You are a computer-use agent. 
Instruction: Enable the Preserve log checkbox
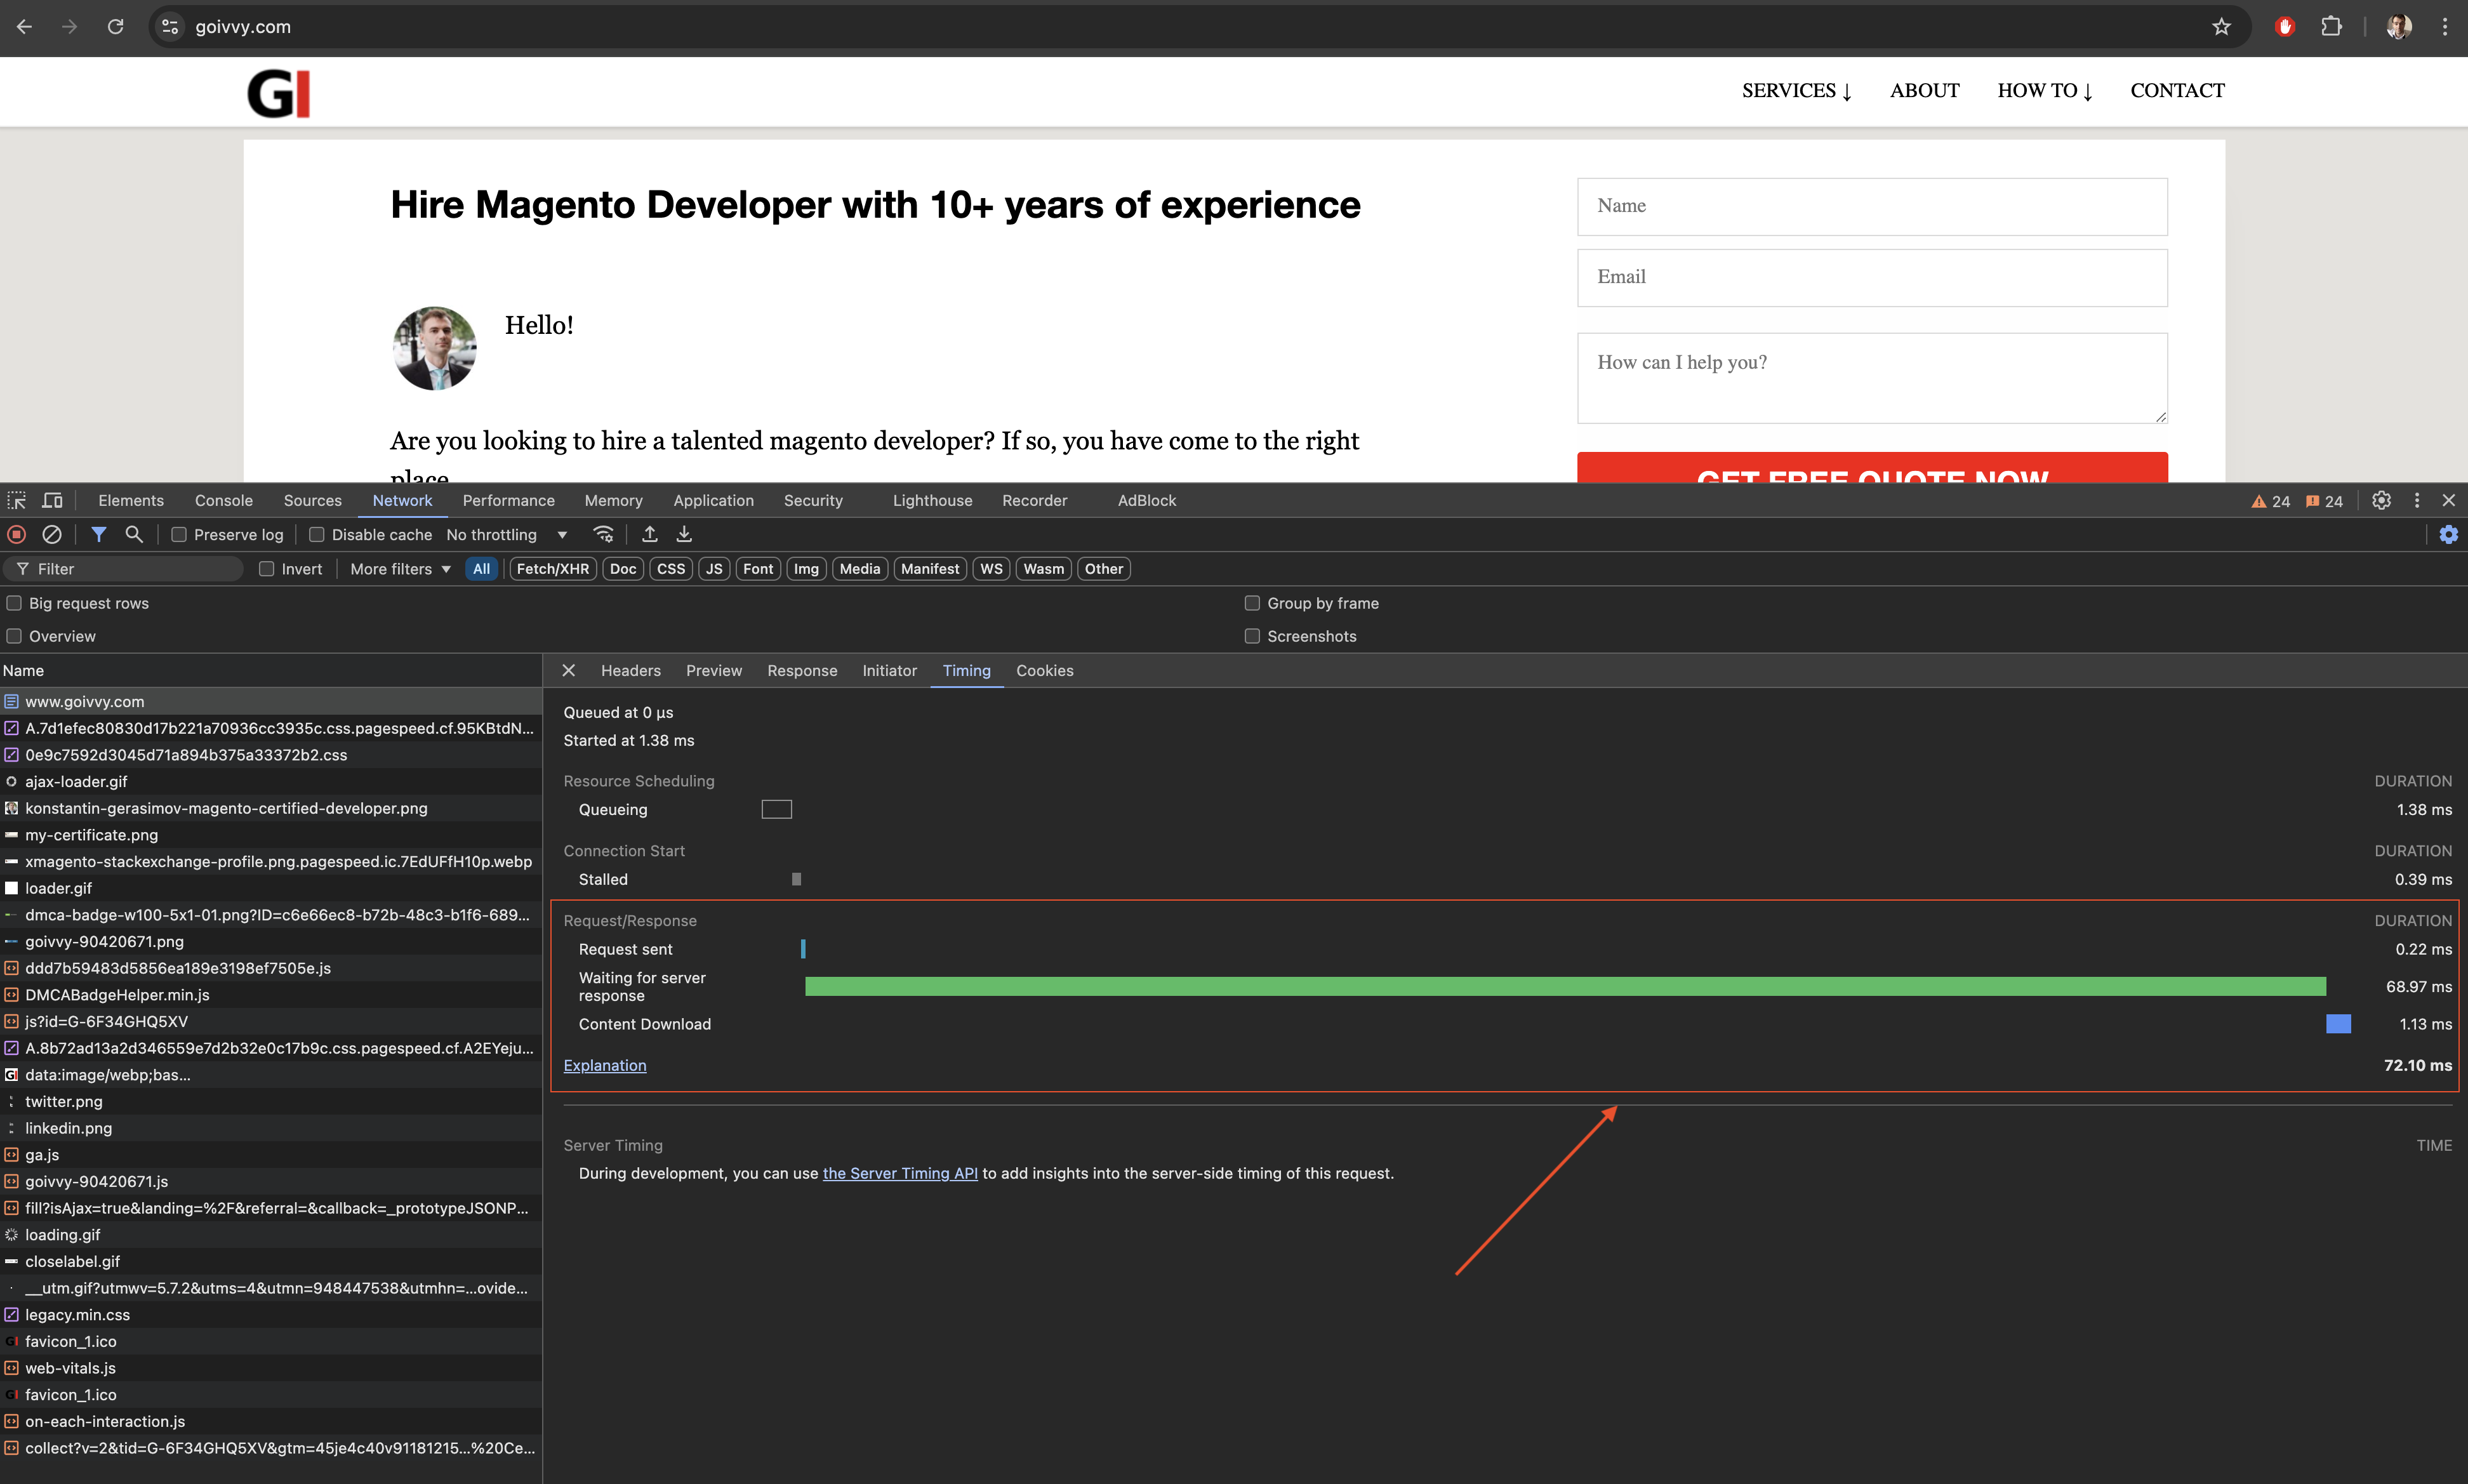179,534
